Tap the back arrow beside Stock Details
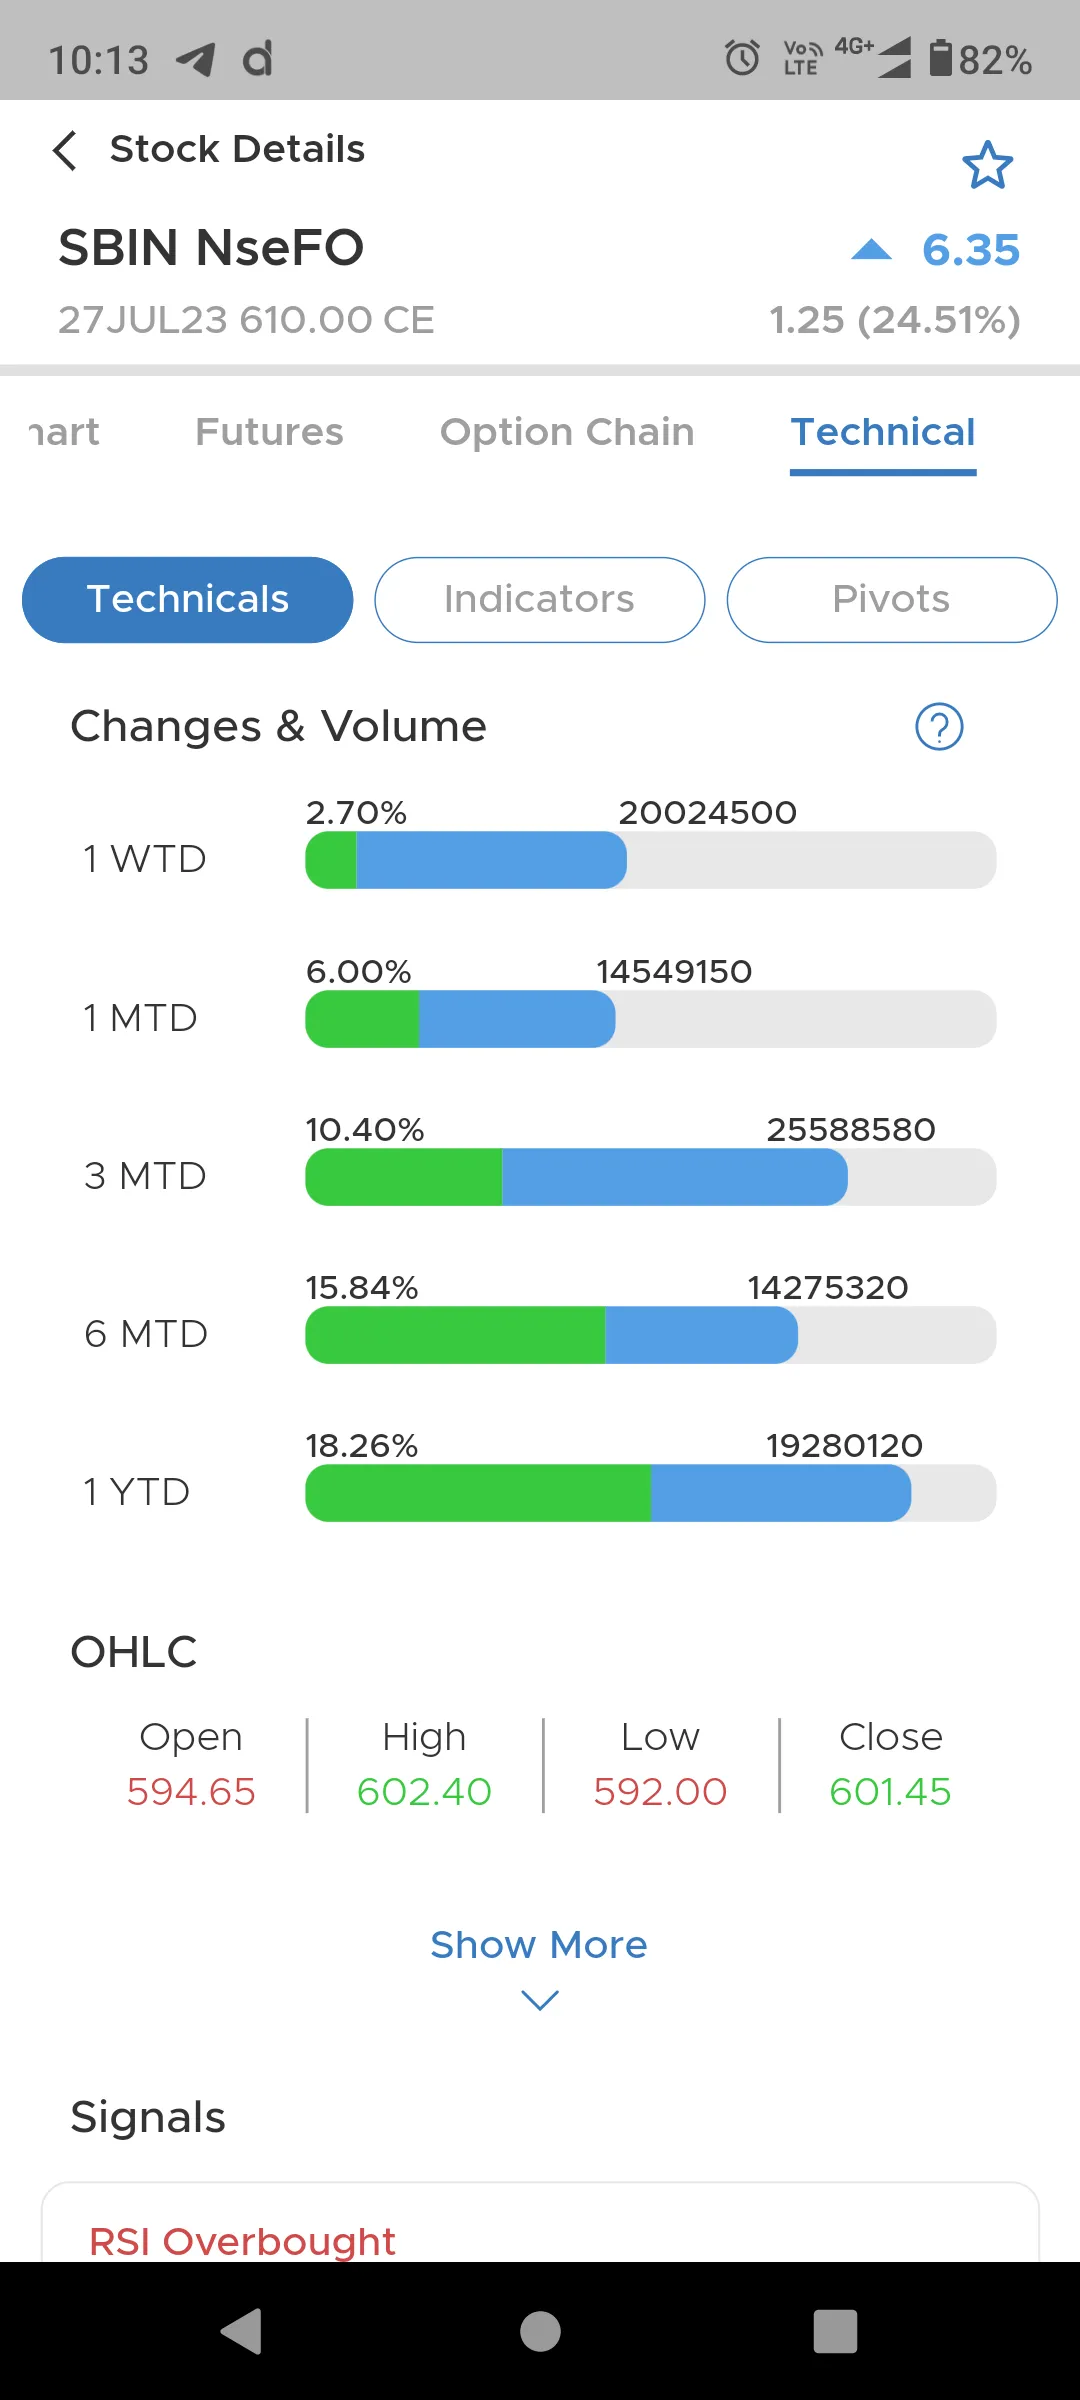The height and width of the screenshot is (2400, 1080). click(65, 150)
